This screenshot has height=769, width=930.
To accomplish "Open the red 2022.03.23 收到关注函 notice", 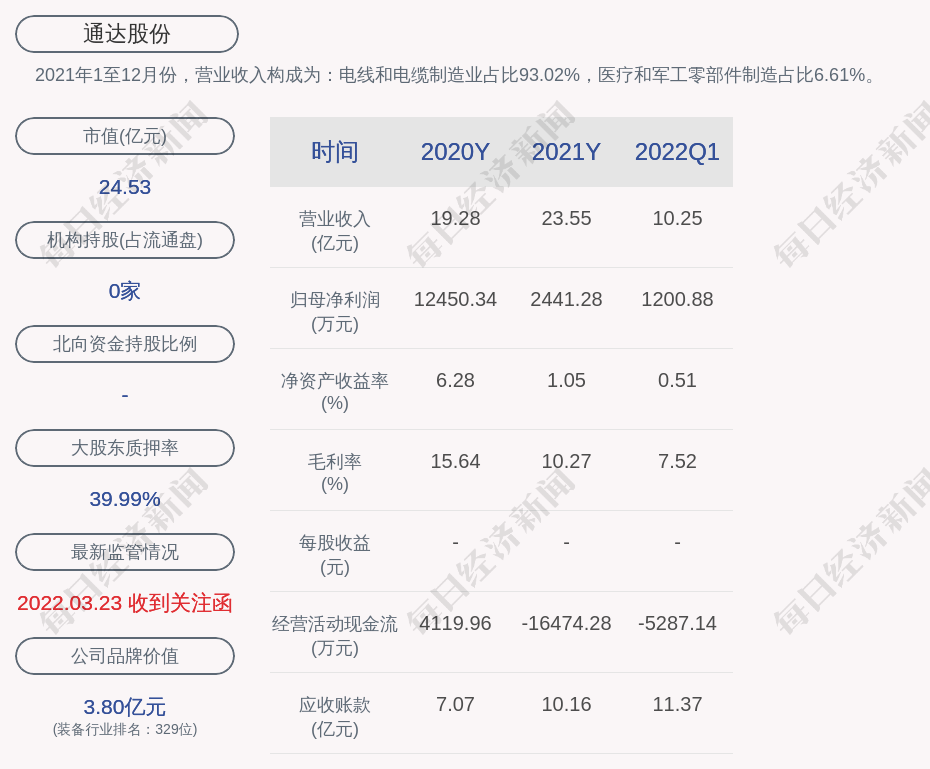I will [125, 603].
